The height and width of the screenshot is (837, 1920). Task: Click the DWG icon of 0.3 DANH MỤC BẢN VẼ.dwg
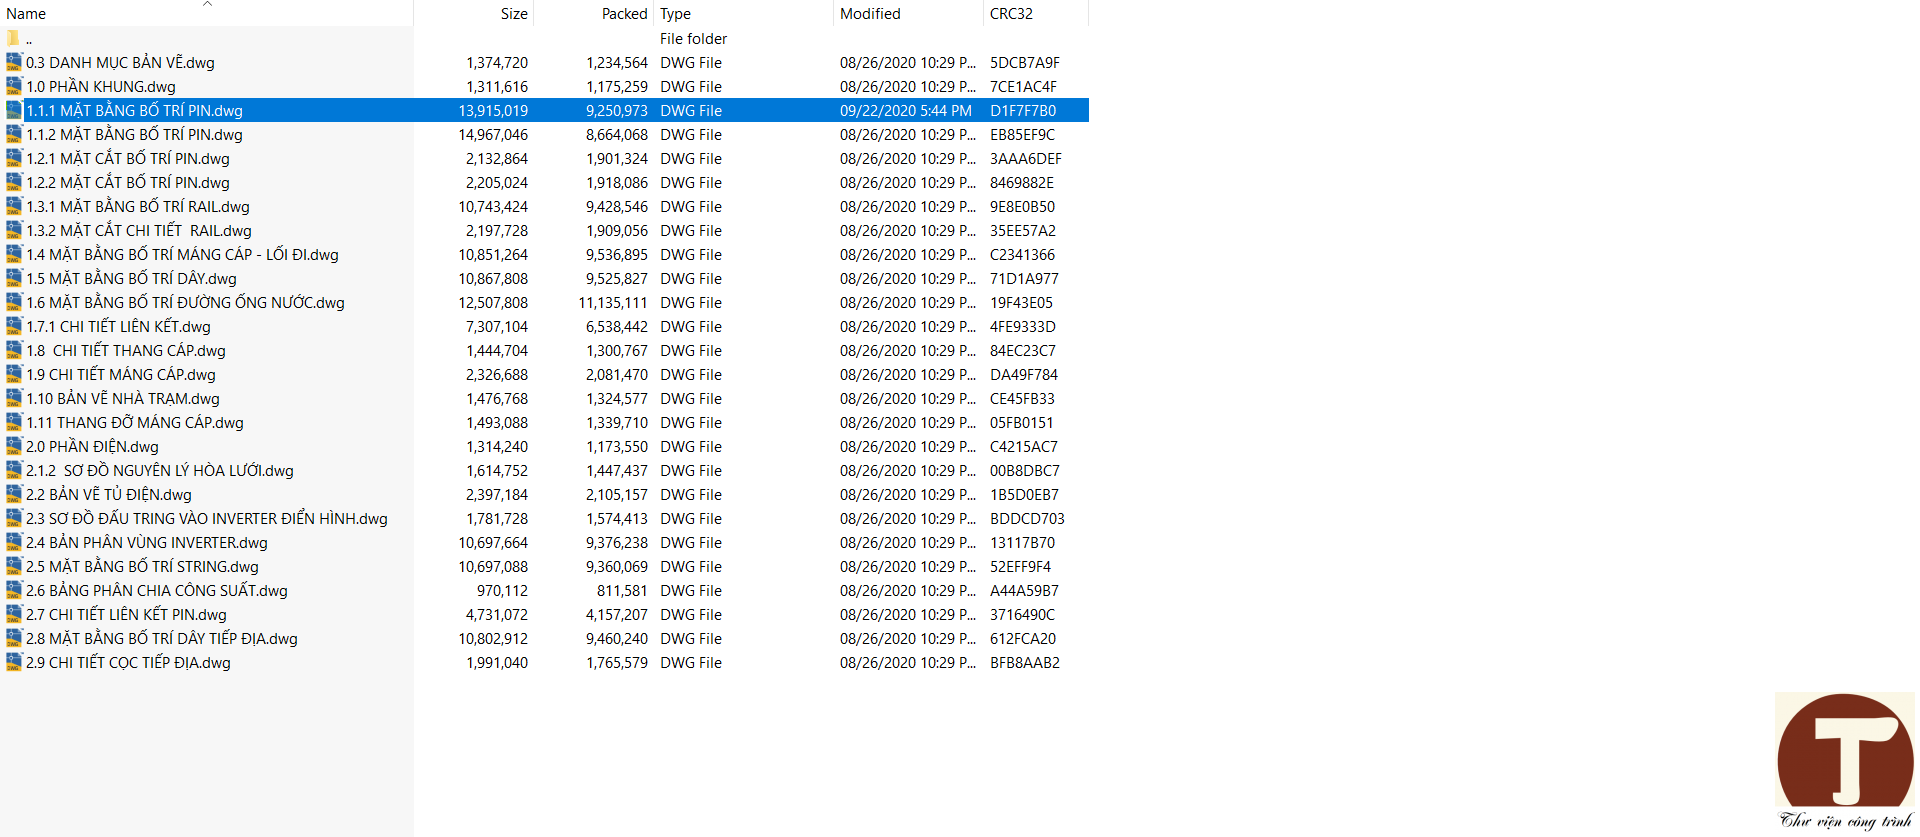point(14,62)
